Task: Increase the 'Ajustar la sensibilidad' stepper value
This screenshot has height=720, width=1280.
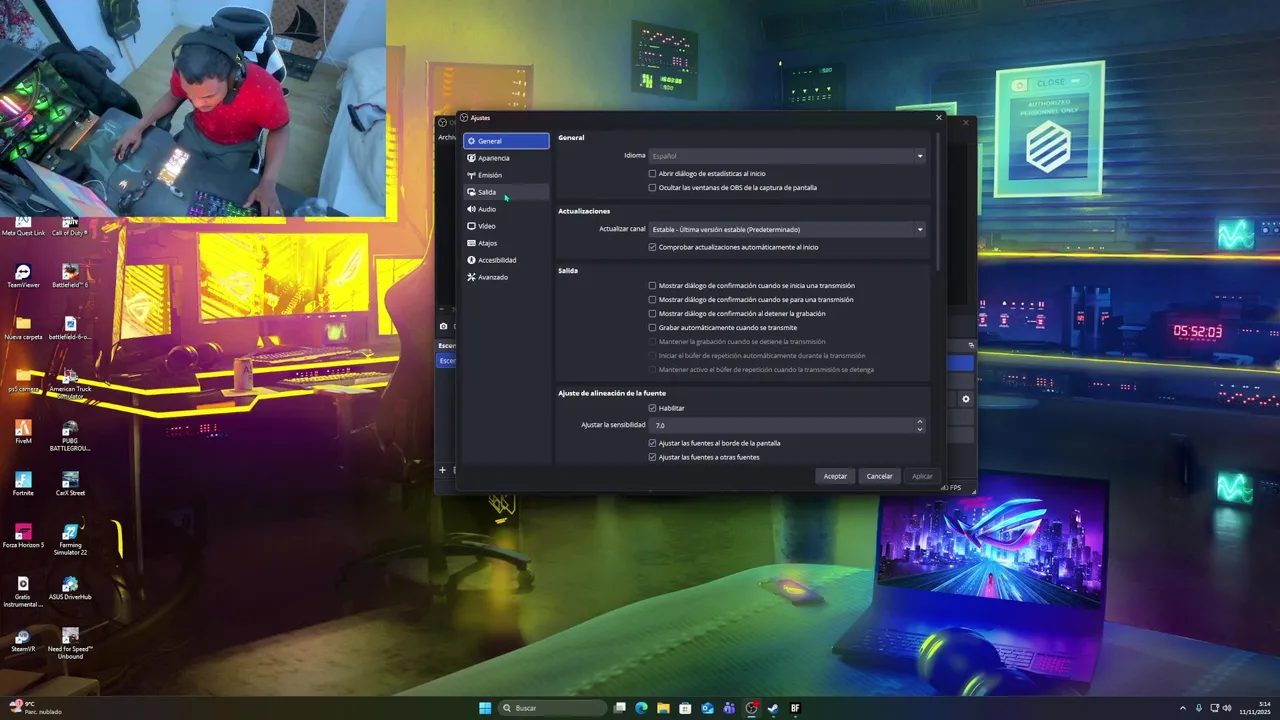Action: 920,422
